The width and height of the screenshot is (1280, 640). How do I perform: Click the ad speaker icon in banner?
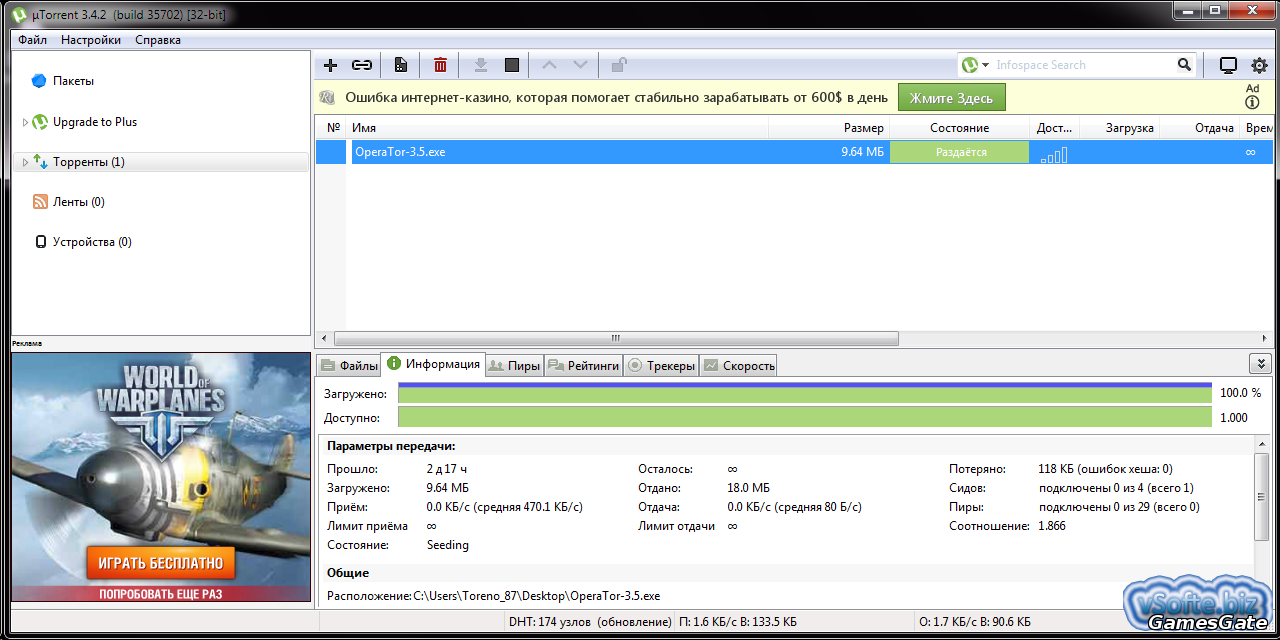pyautogui.click(x=327, y=98)
